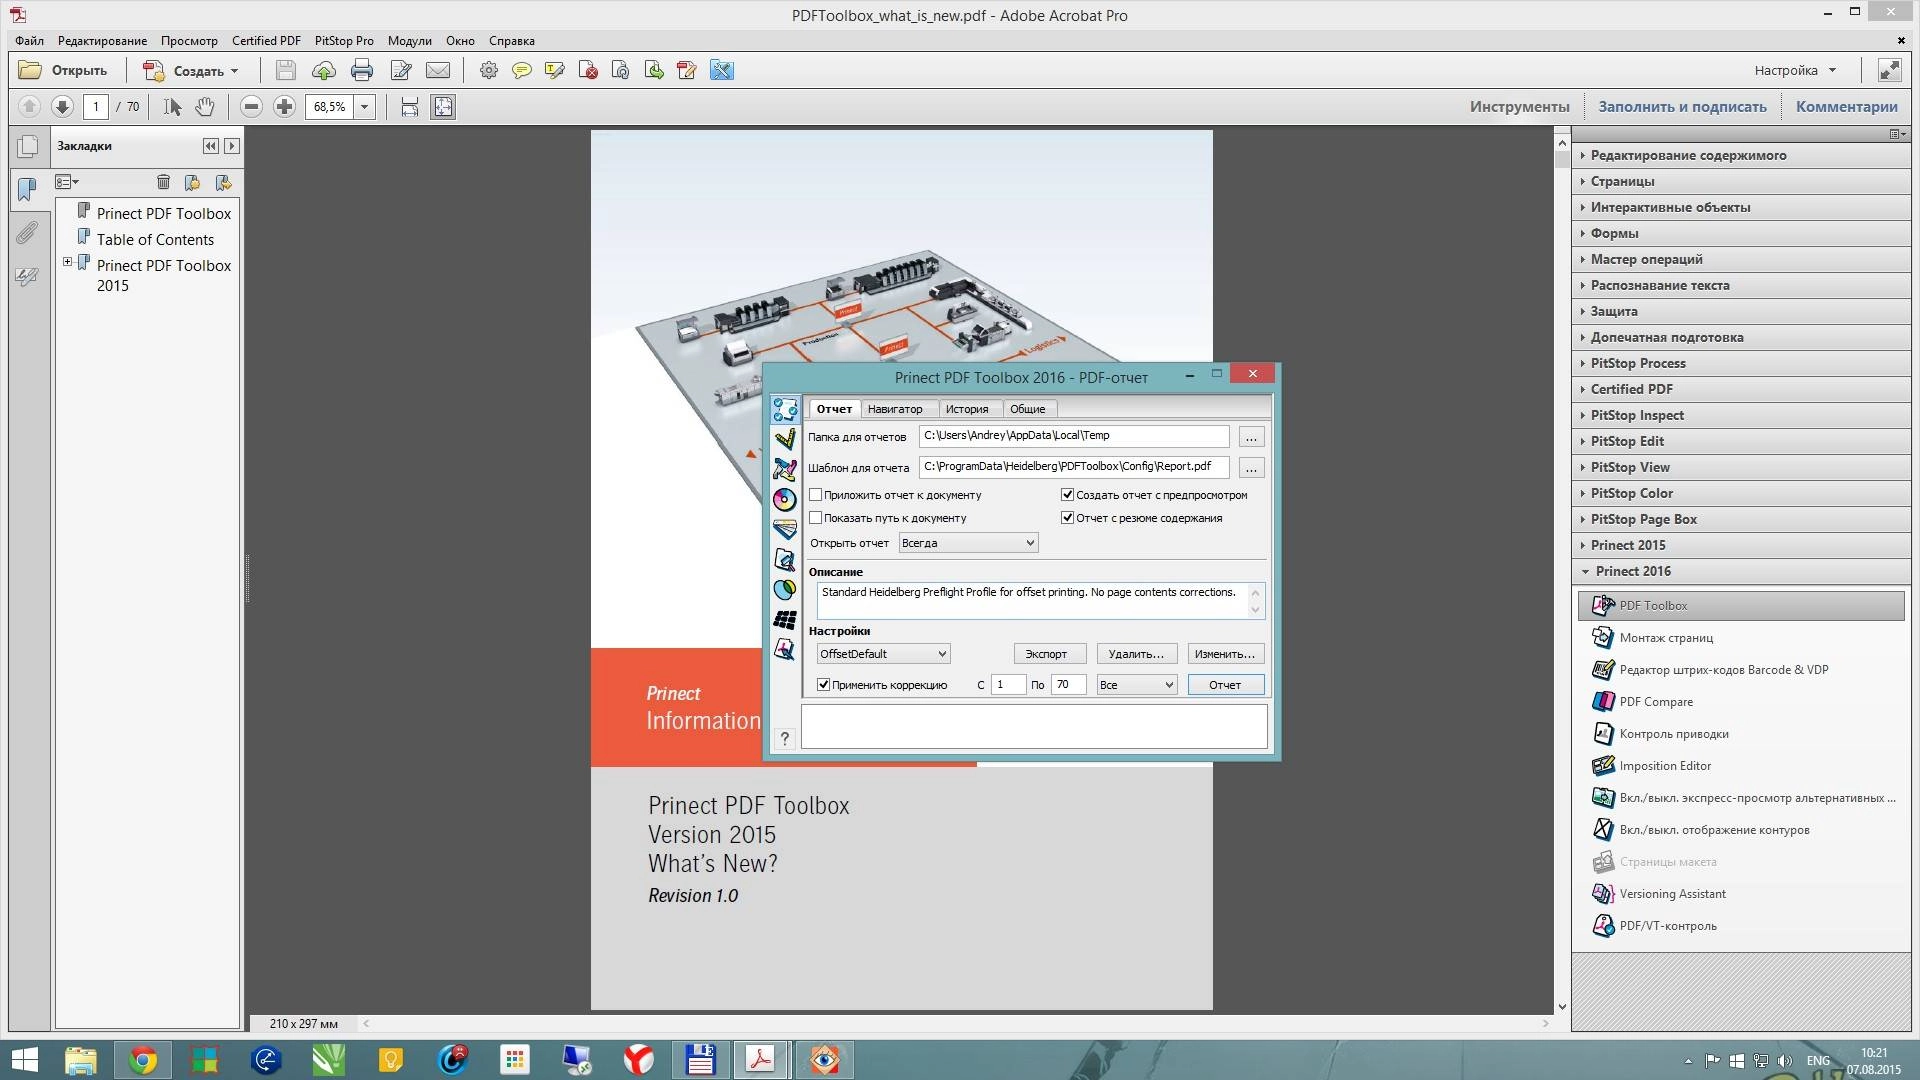Open the attachments paperclip panel
1920x1080 pixels.
coord(27,233)
